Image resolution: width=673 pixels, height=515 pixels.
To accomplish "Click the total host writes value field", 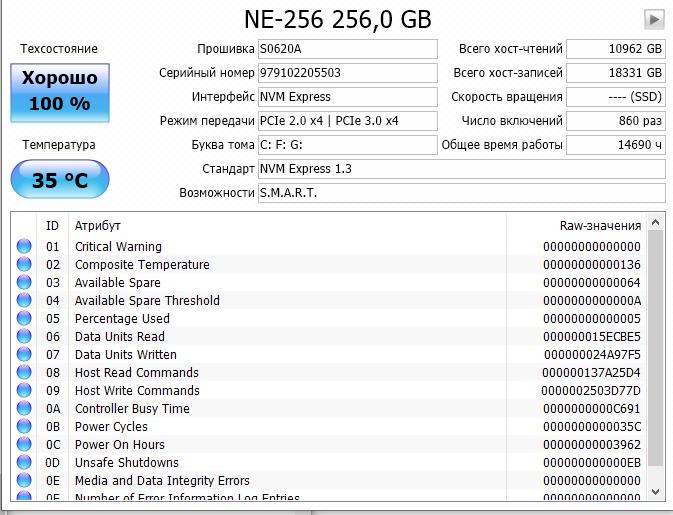I will (615, 73).
